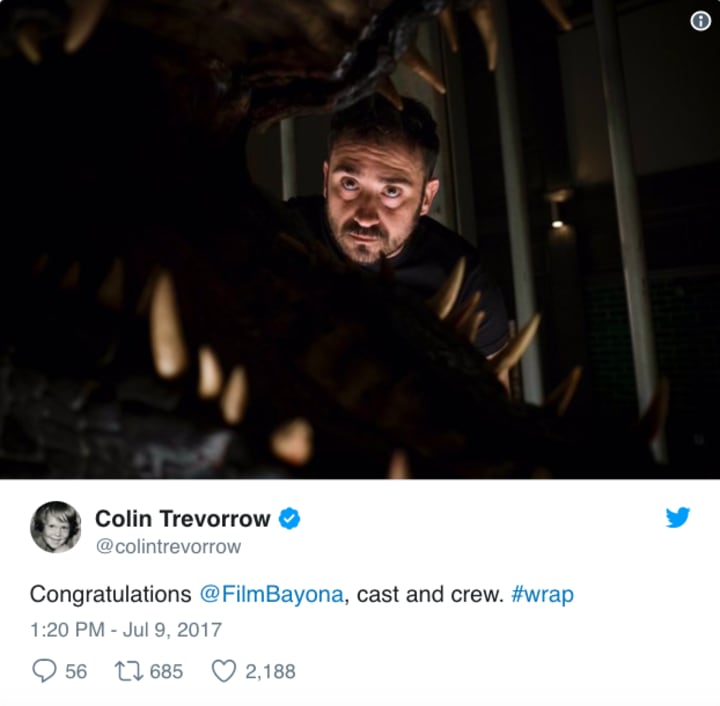The height and width of the screenshot is (706, 720).
Task: Open Colin Trevorrow's profile avatar
Action: 56,527
